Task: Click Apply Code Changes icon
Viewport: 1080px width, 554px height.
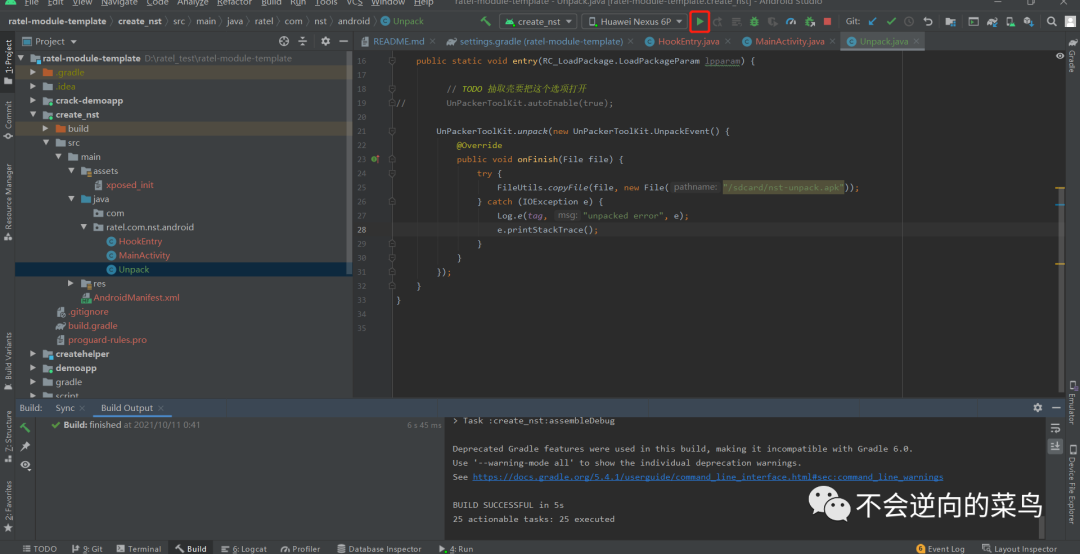Action: pyautogui.click(x=736, y=22)
